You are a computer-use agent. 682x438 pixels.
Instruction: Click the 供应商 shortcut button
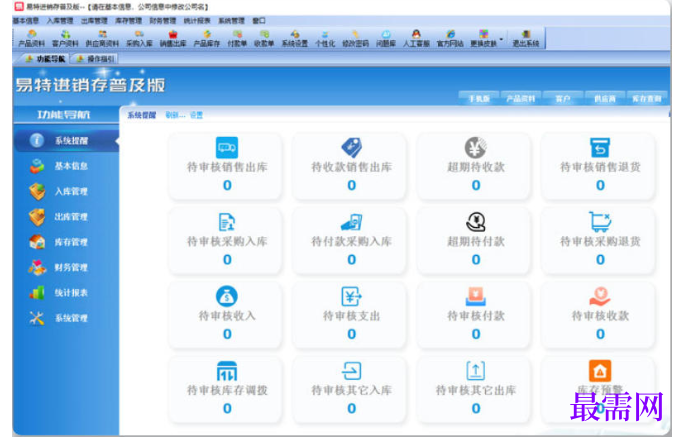point(605,99)
